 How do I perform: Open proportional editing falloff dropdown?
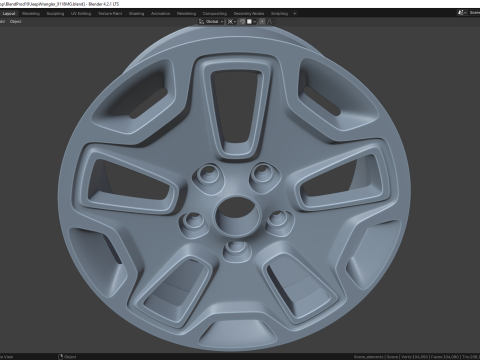(x=271, y=22)
